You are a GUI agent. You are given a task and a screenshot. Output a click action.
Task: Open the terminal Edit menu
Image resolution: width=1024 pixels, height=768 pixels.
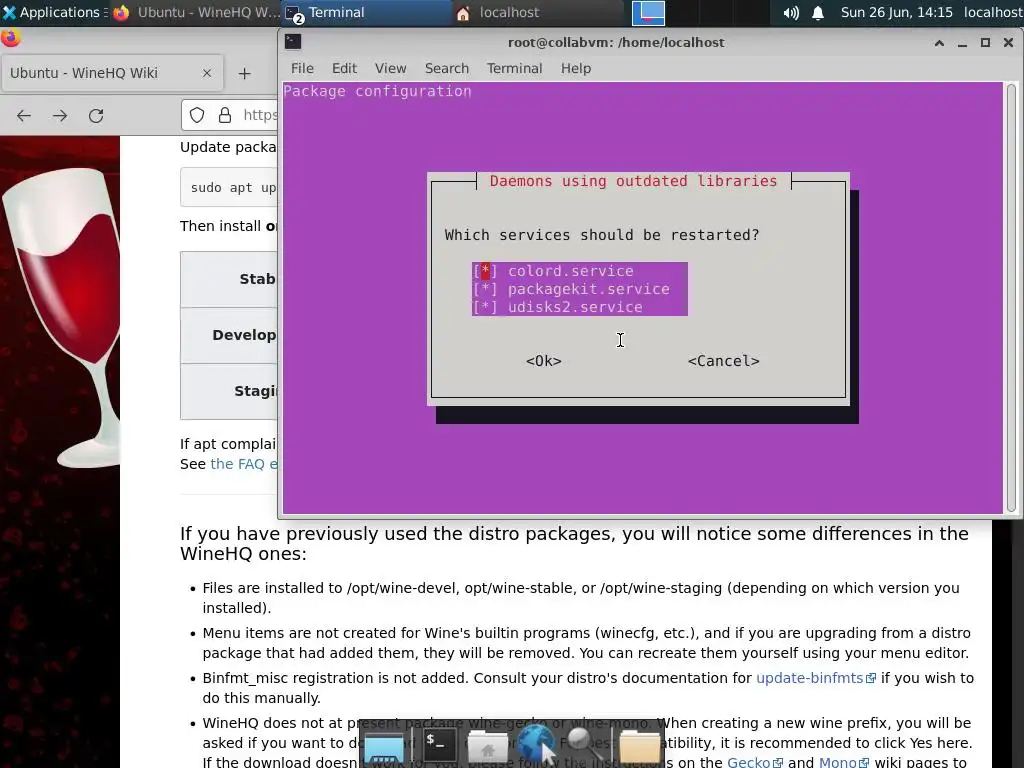[344, 68]
